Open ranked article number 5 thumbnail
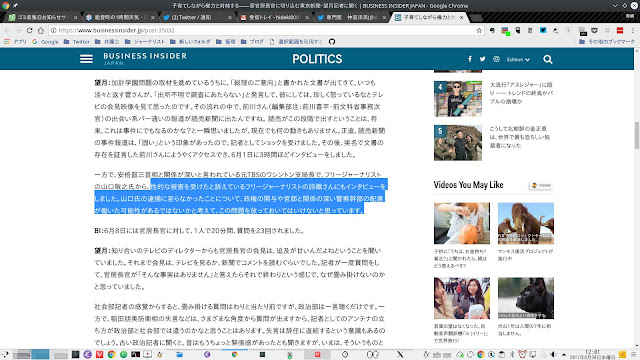The height and width of the screenshot is (360, 640). pos(458,143)
